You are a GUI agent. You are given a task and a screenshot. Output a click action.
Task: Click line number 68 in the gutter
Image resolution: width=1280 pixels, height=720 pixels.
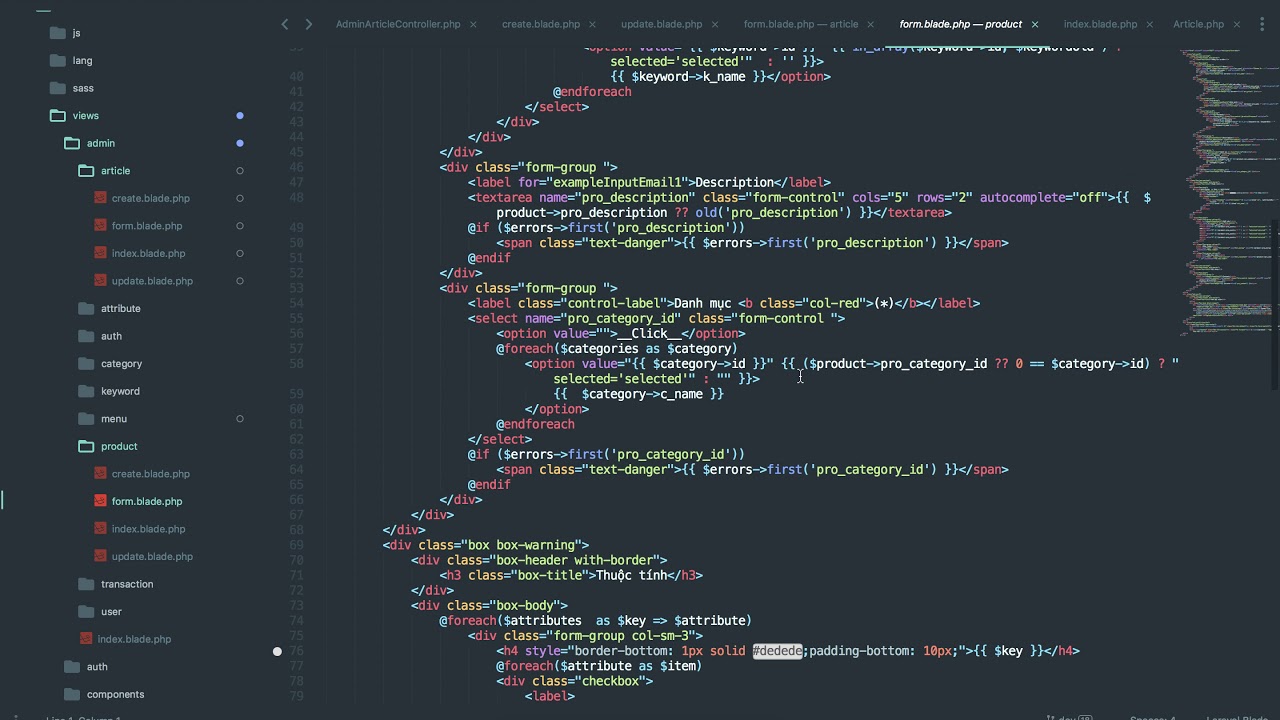296,530
